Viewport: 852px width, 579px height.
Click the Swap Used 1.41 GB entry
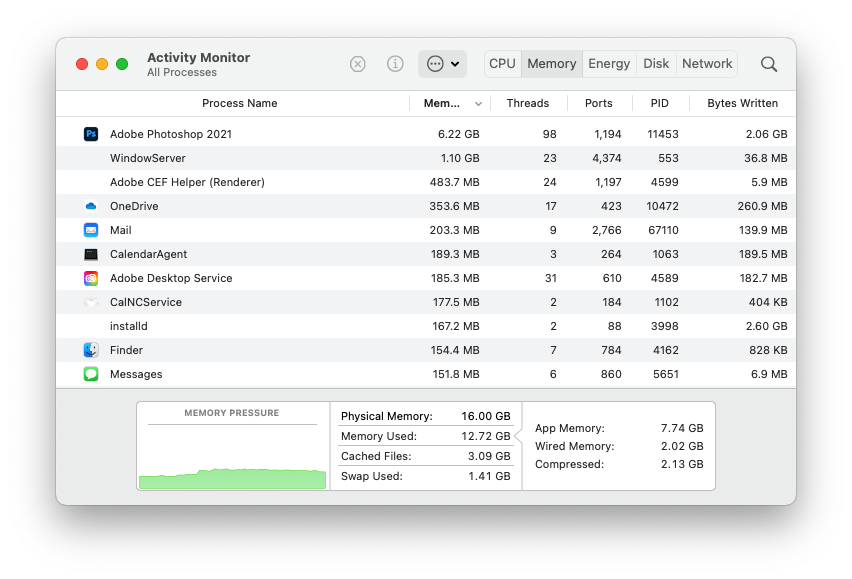point(425,476)
